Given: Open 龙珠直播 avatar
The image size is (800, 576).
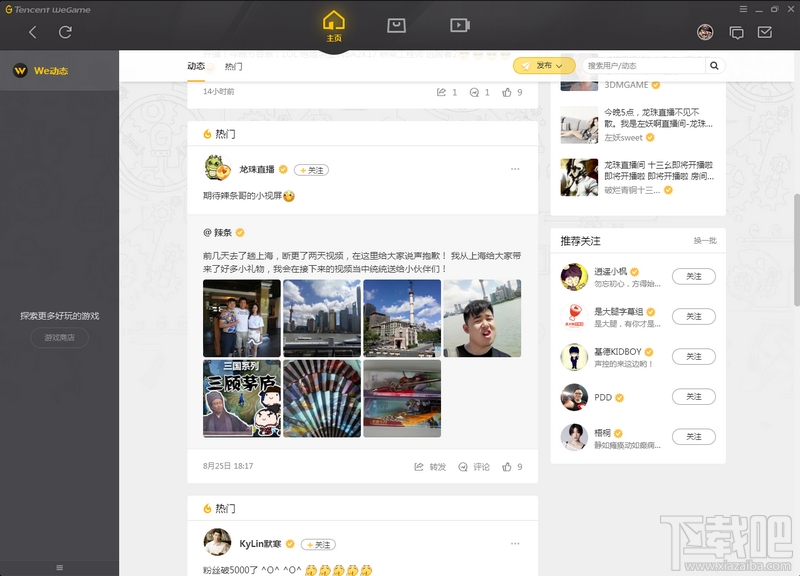Looking at the screenshot, I should click(x=217, y=168).
